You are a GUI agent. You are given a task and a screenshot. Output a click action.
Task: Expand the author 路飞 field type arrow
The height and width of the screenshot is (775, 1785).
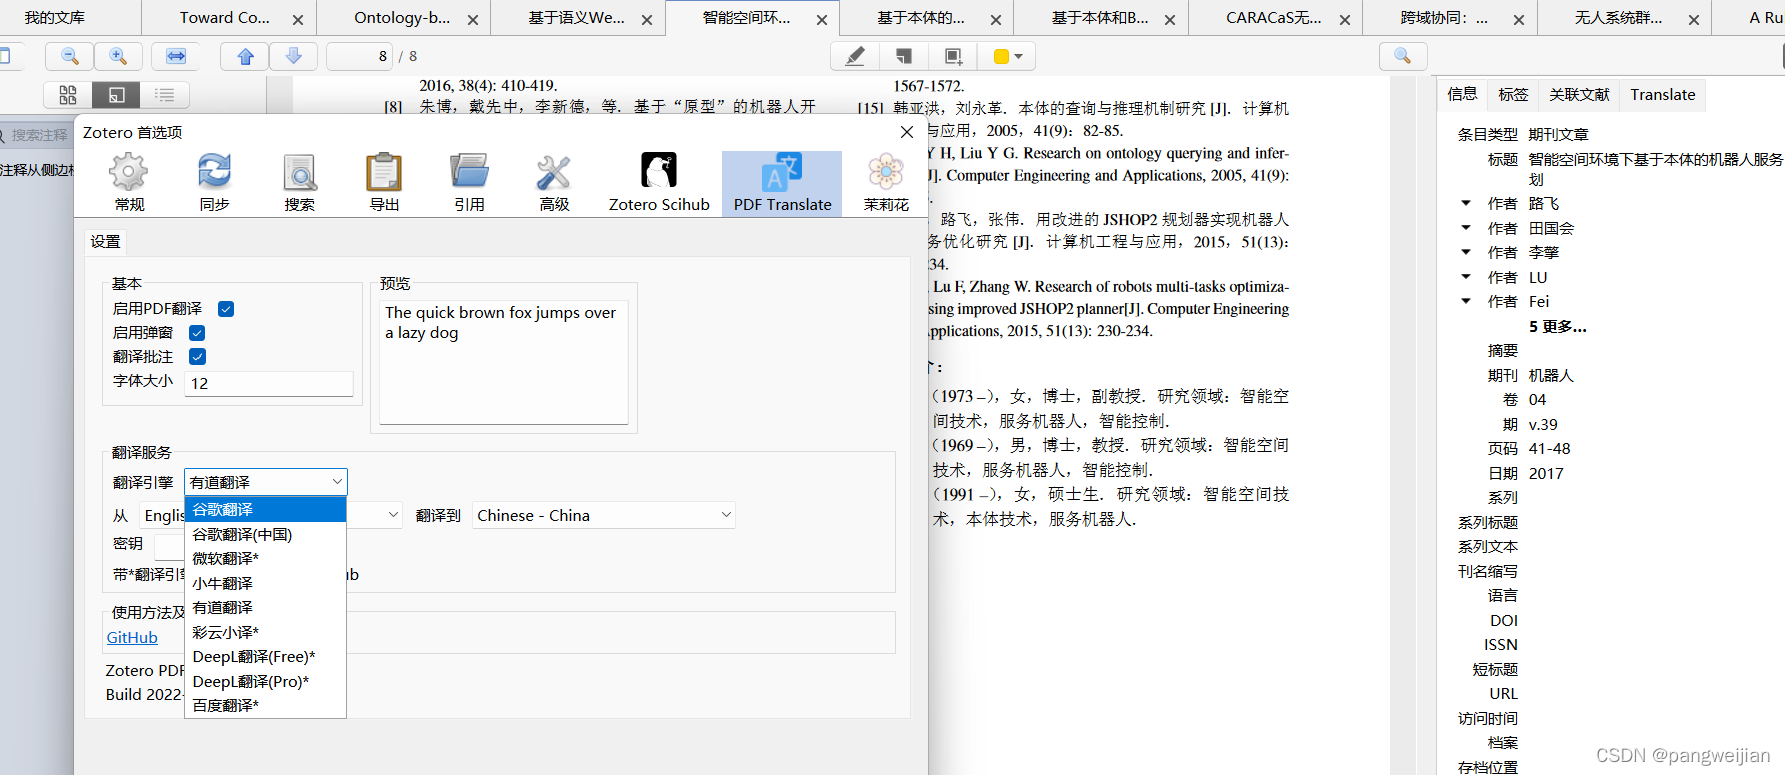(1466, 203)
